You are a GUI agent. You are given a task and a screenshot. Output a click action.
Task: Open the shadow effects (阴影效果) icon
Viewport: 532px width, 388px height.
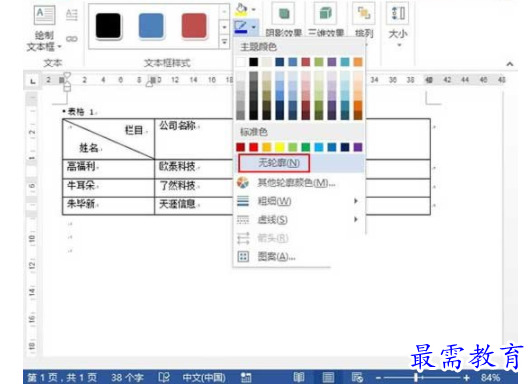[283, 14]
